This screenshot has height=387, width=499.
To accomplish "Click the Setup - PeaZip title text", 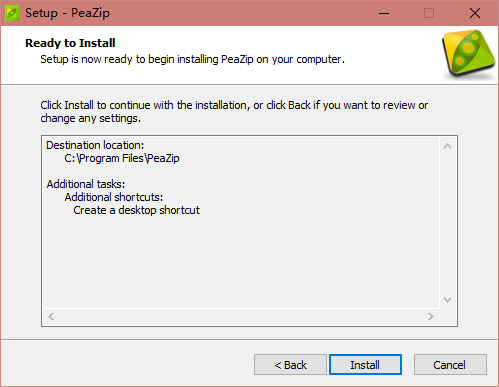I will (67, 13).
